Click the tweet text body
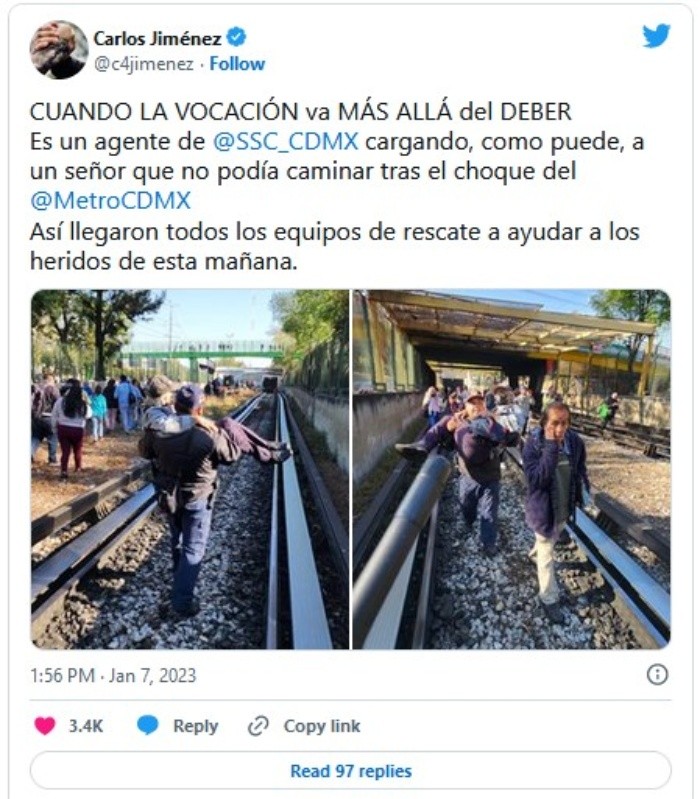700x799 pixels. pyautogui.click(x=336, y=186)
